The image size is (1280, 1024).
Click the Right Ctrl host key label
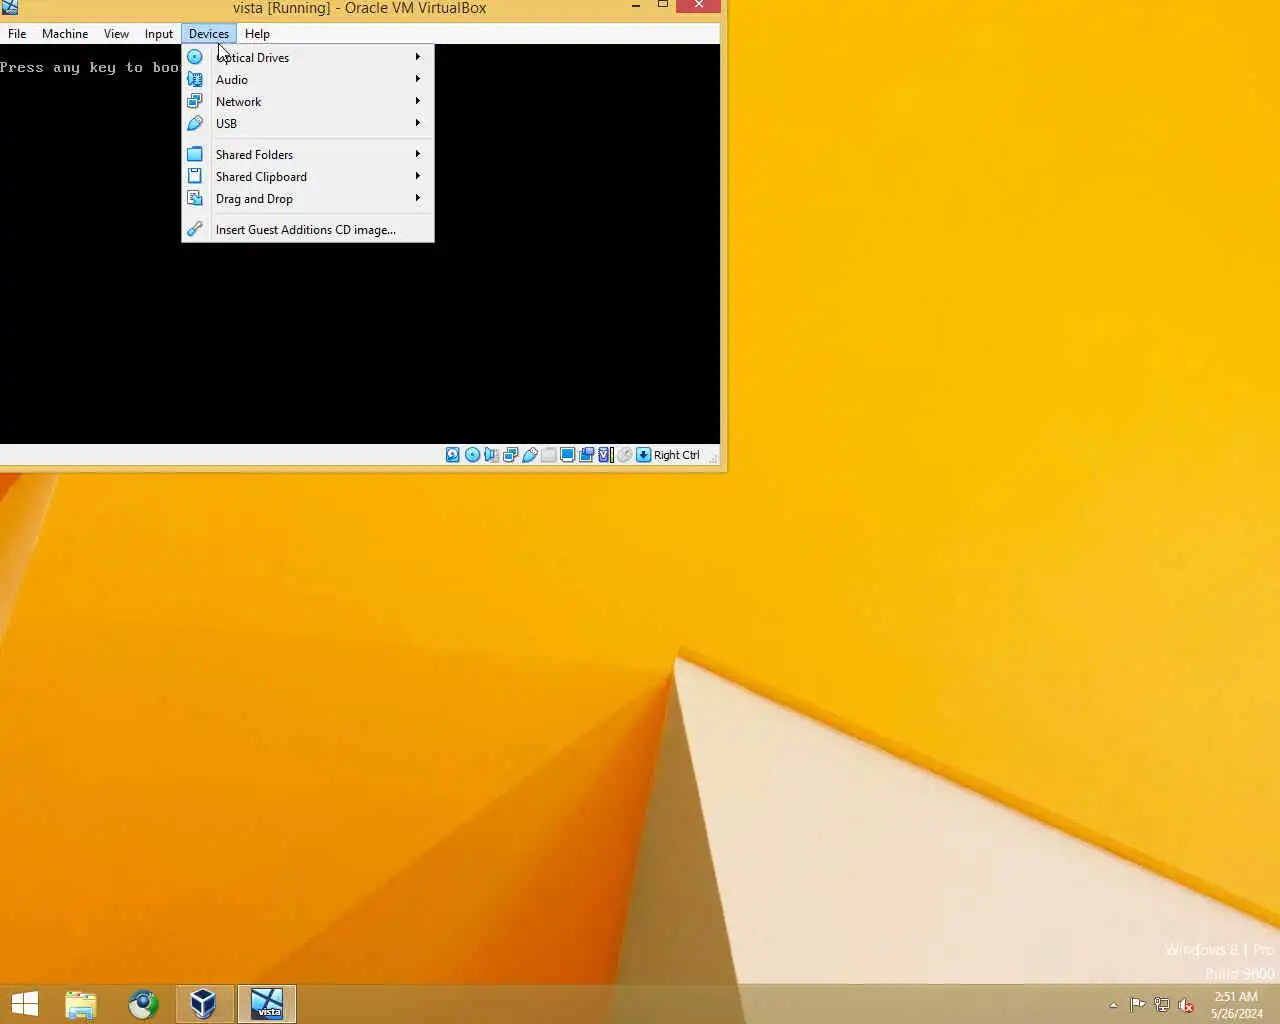677,455
